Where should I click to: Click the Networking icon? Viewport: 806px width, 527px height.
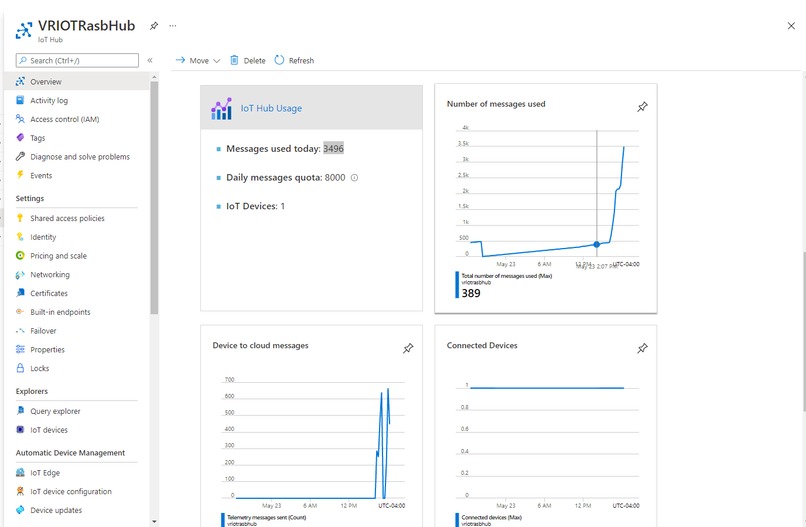coord(20,275)
